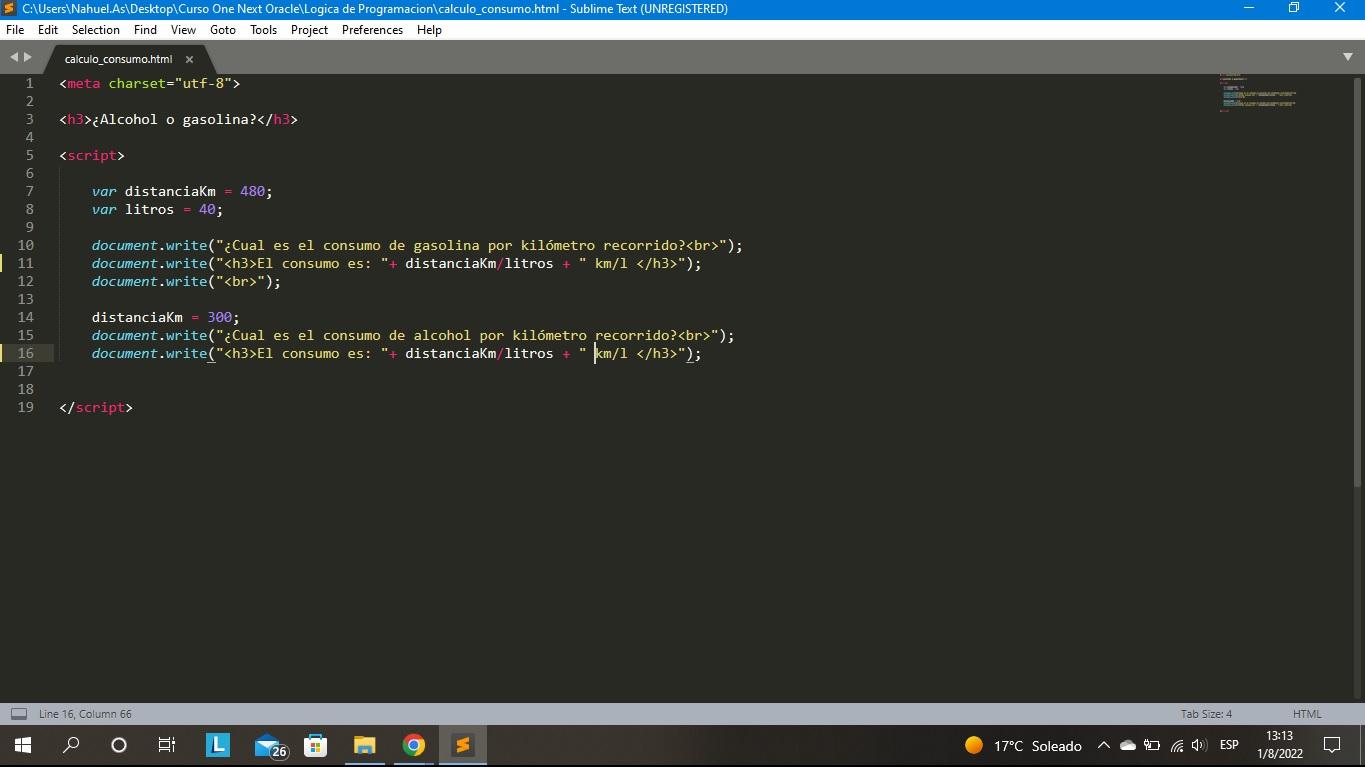The image size is (1365, 767).
Task: Open the Project menu
Action: pos(310,30)
